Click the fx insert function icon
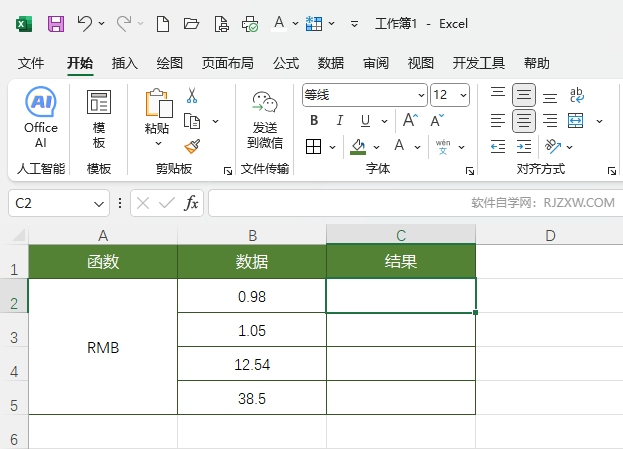623x449 pixels. pyautogui.click(x=191, y=203)
